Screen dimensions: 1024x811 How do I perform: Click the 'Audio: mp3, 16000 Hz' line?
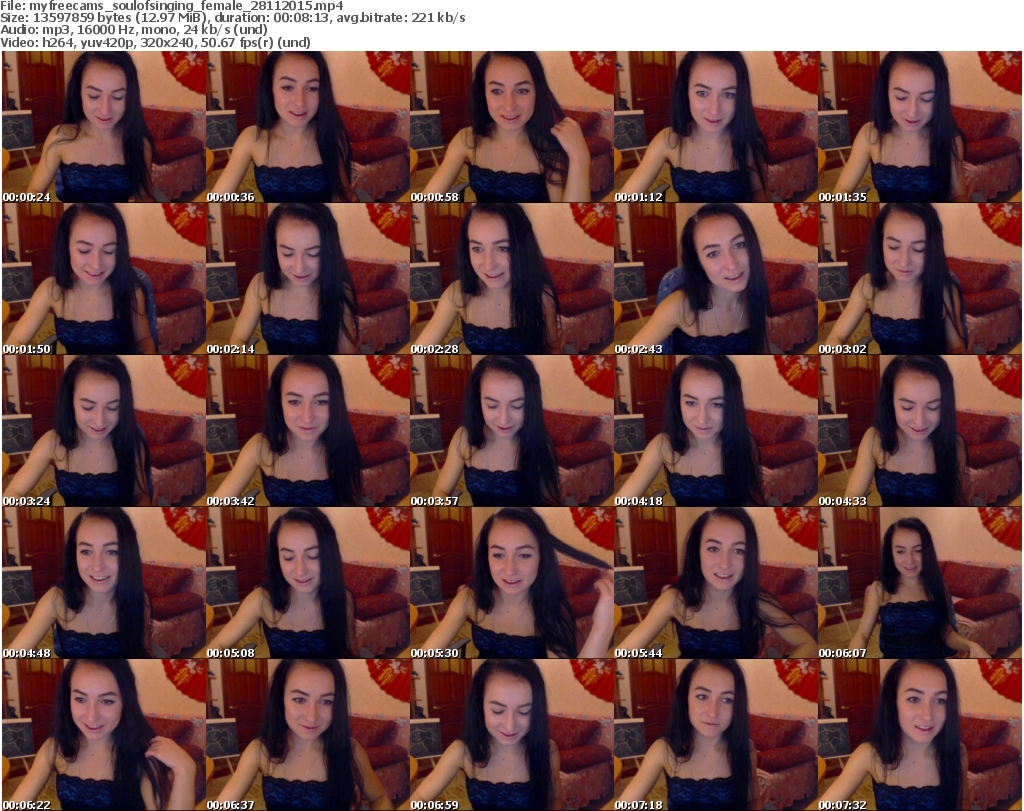point(134,30)
